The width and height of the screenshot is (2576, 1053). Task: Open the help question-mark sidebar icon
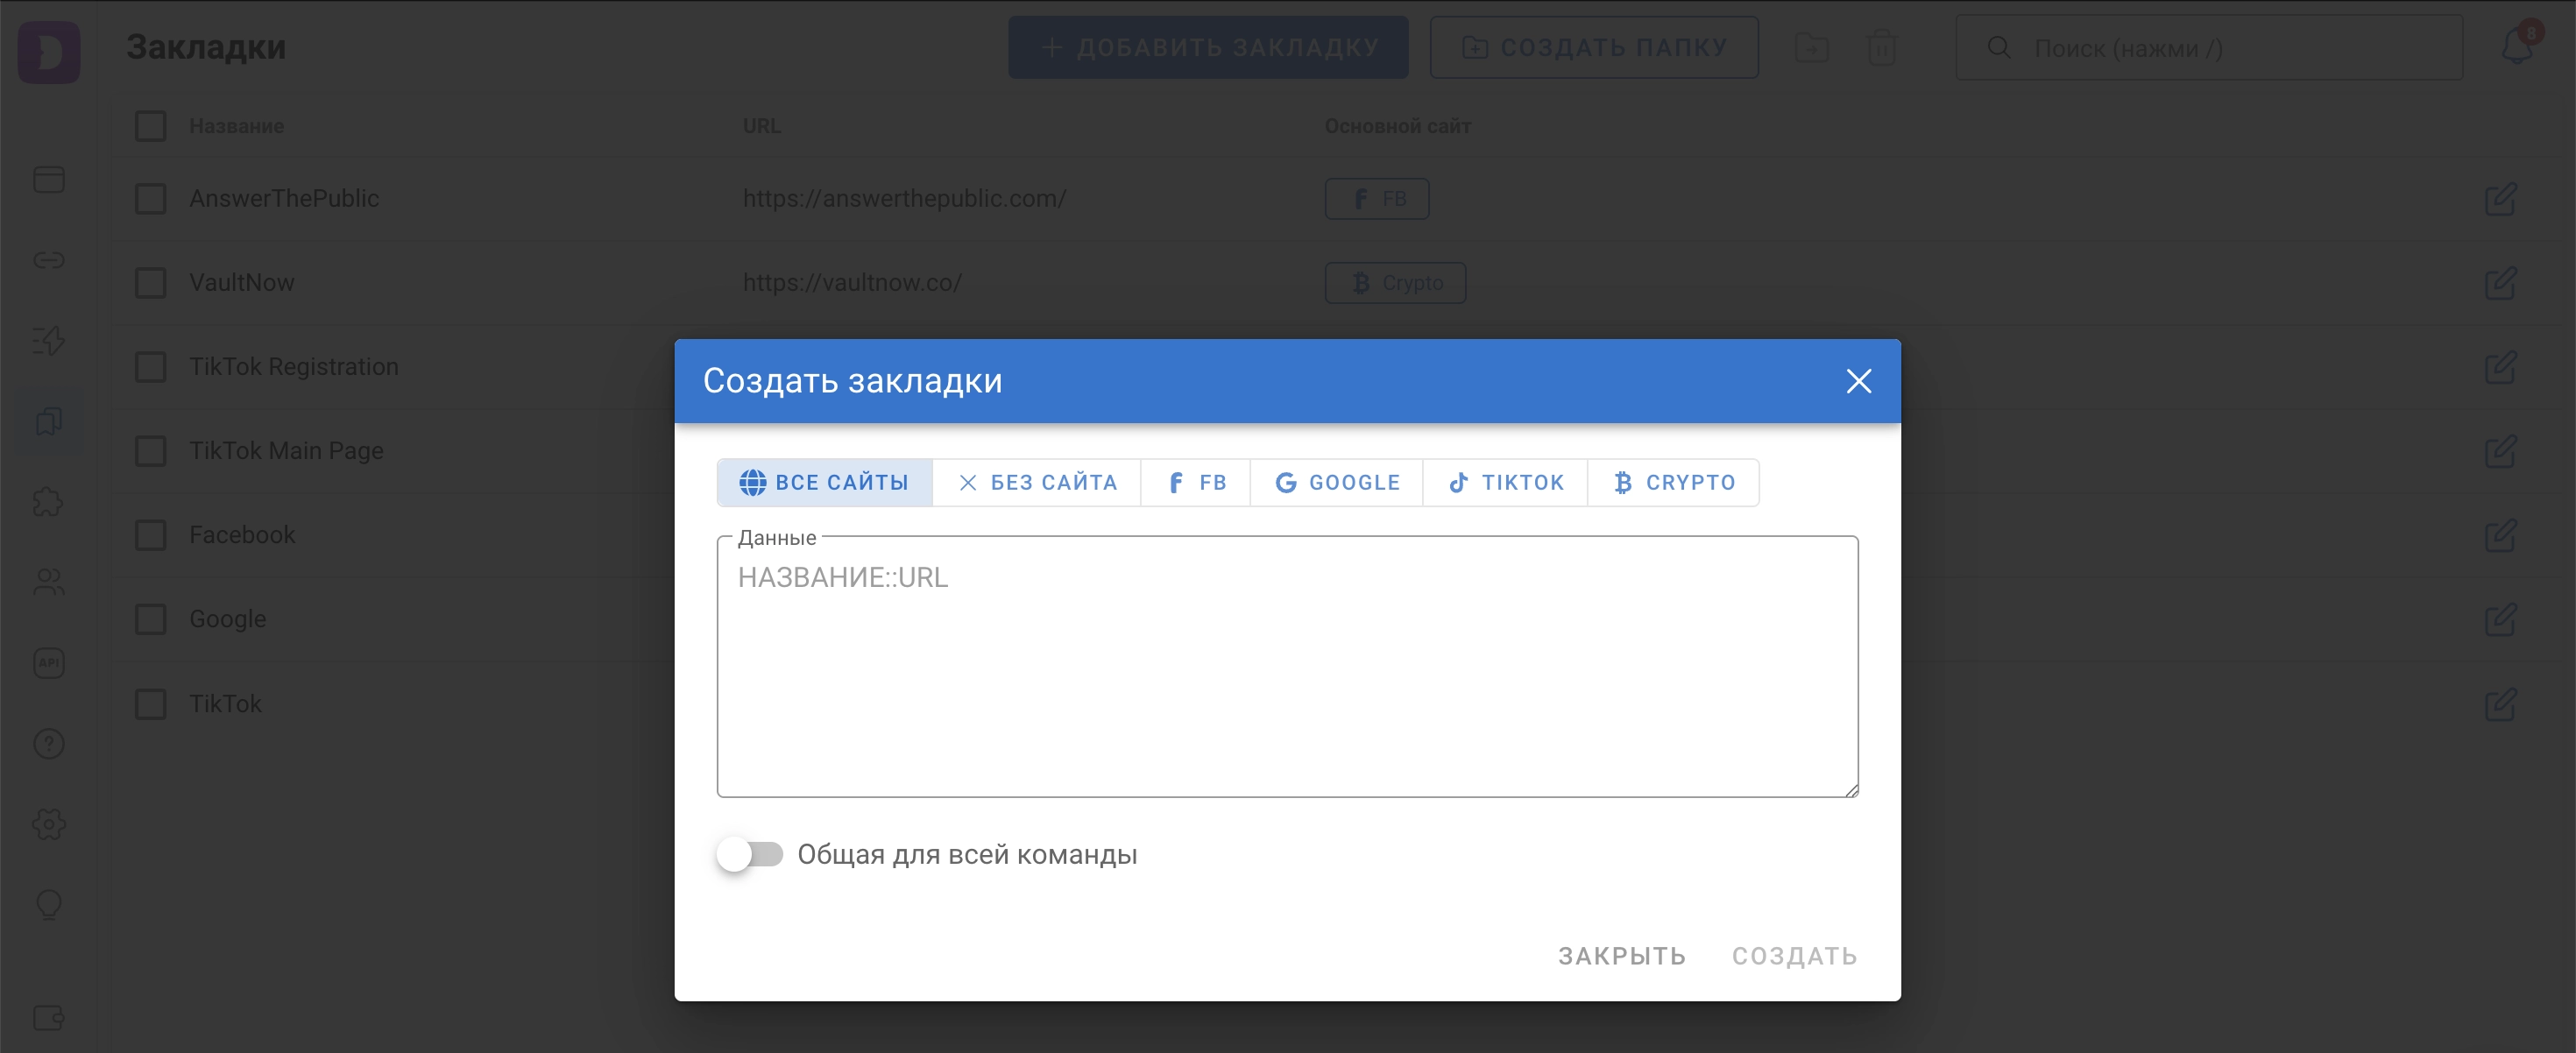point(49,744)
